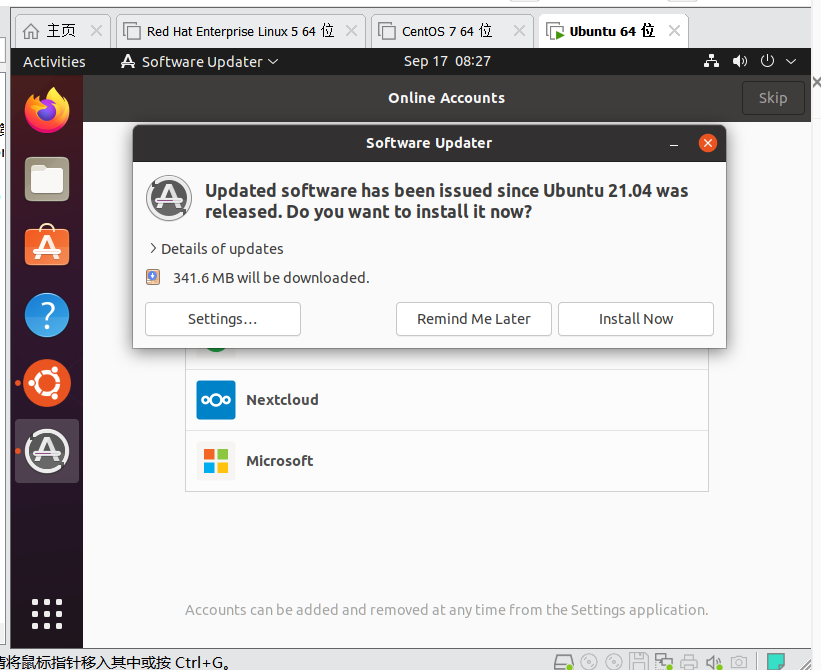The height and width of the screenshot is (670, 821).
Task: Close the Software Updater dialog
Action: click(707, 143)
